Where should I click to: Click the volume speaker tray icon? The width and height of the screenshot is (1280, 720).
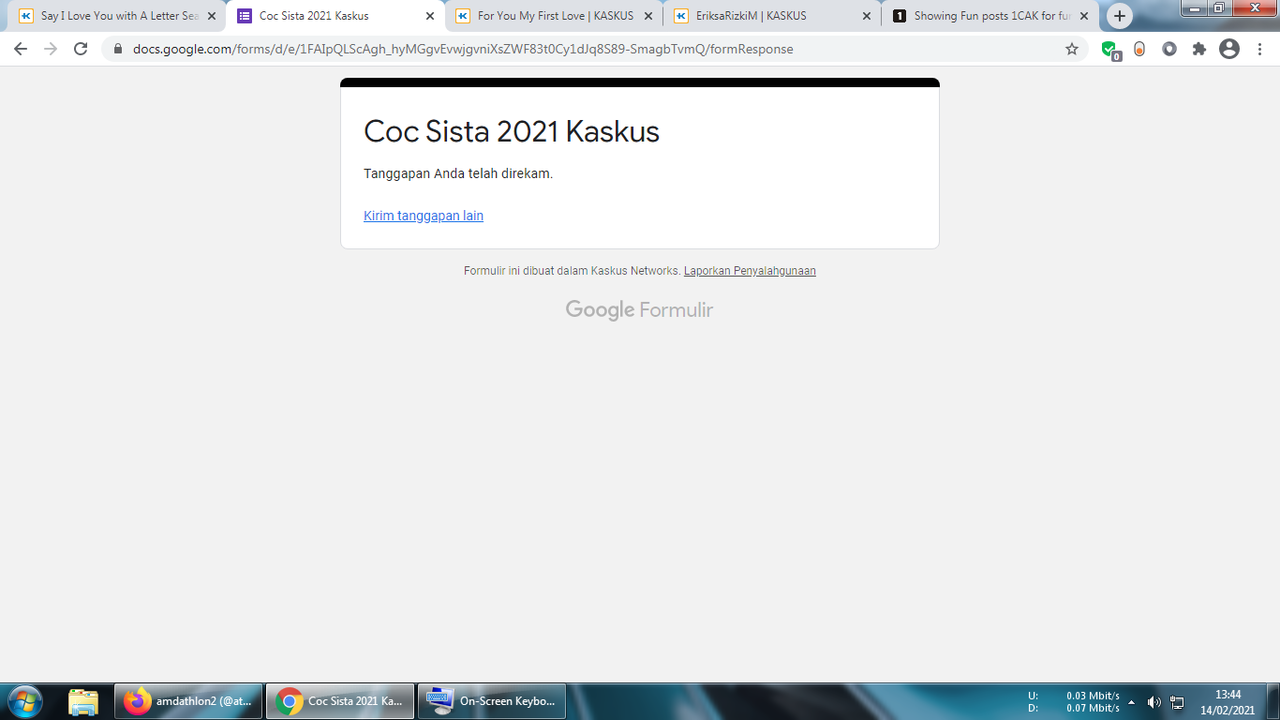pyautogui.click(x=1154, y=702)
